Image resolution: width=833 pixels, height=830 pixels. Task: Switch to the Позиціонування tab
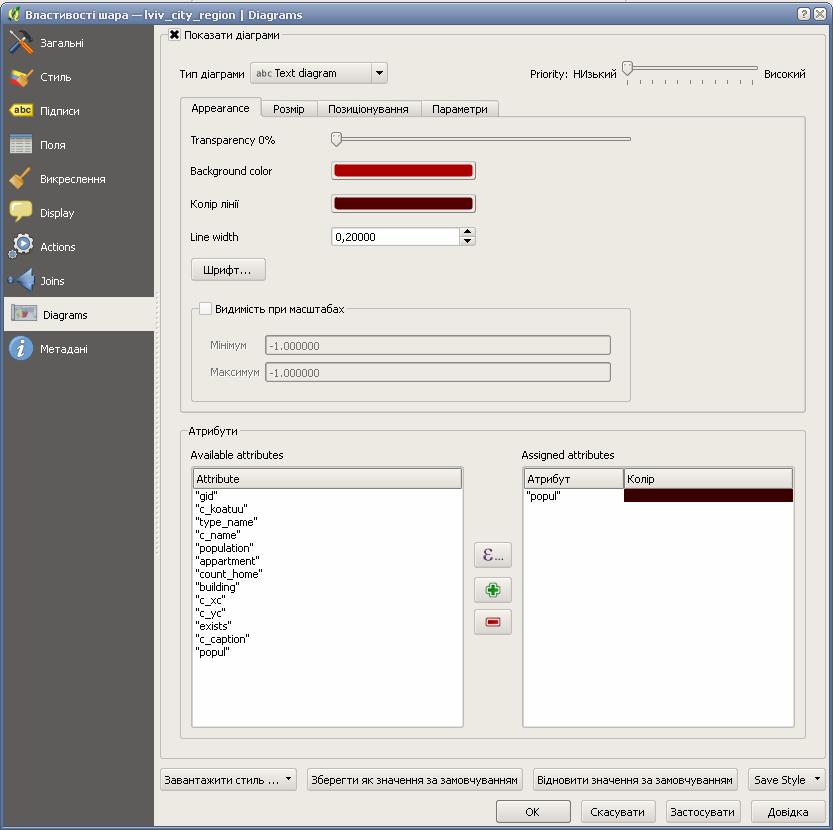pyautogui.click(x=368, y=109)
